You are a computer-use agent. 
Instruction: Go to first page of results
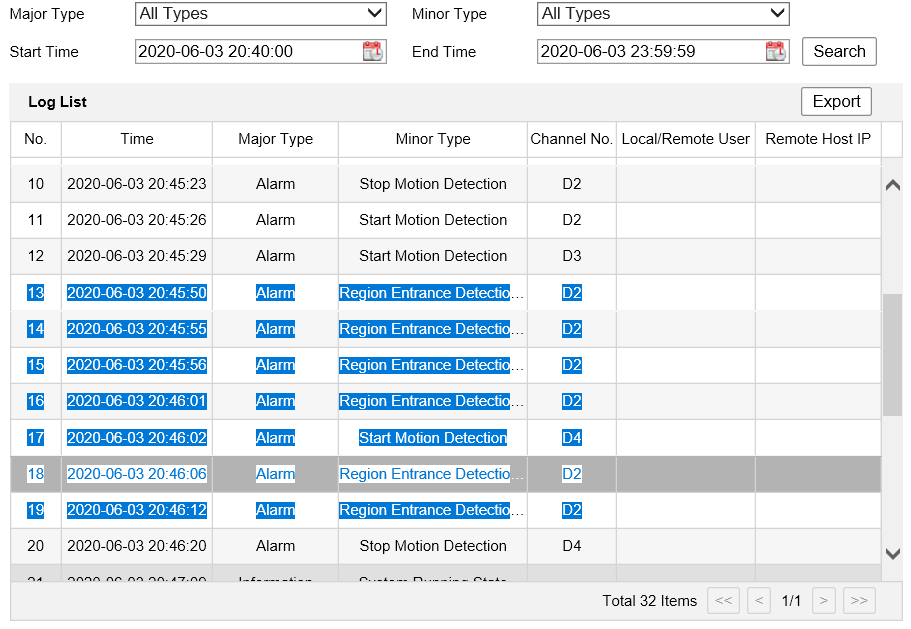pyautogui.click(x=723, y=601)
